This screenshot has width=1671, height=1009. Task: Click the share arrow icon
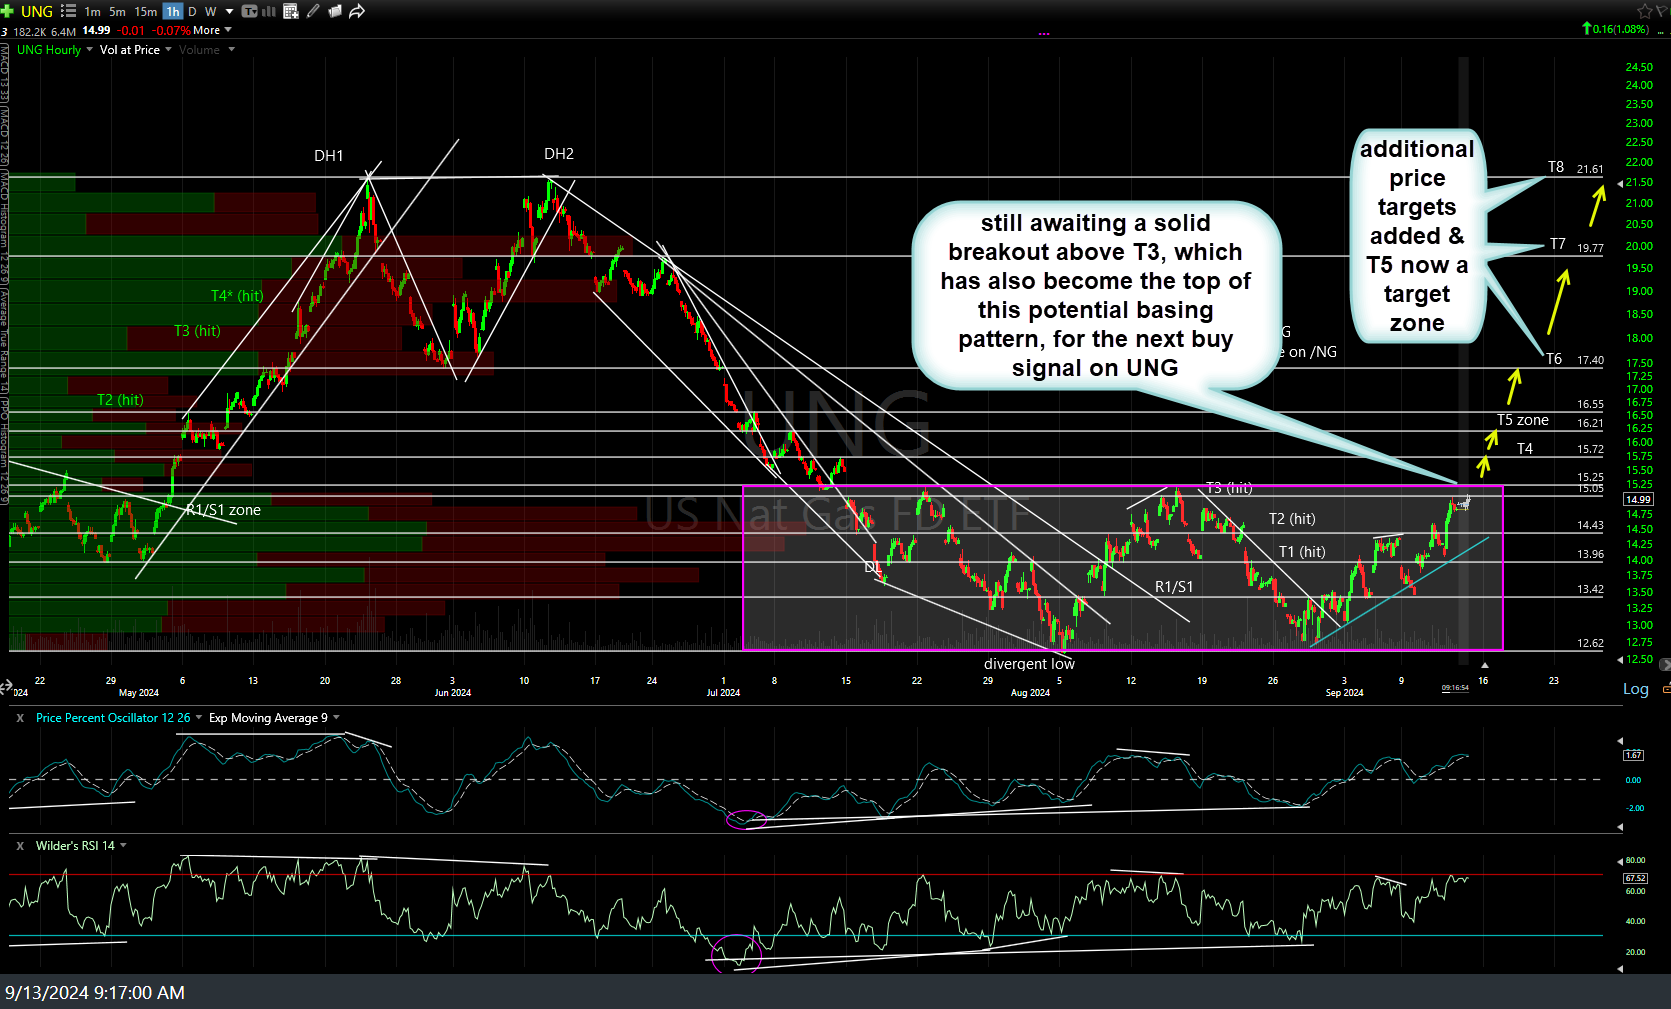click(x=357, y=11)
